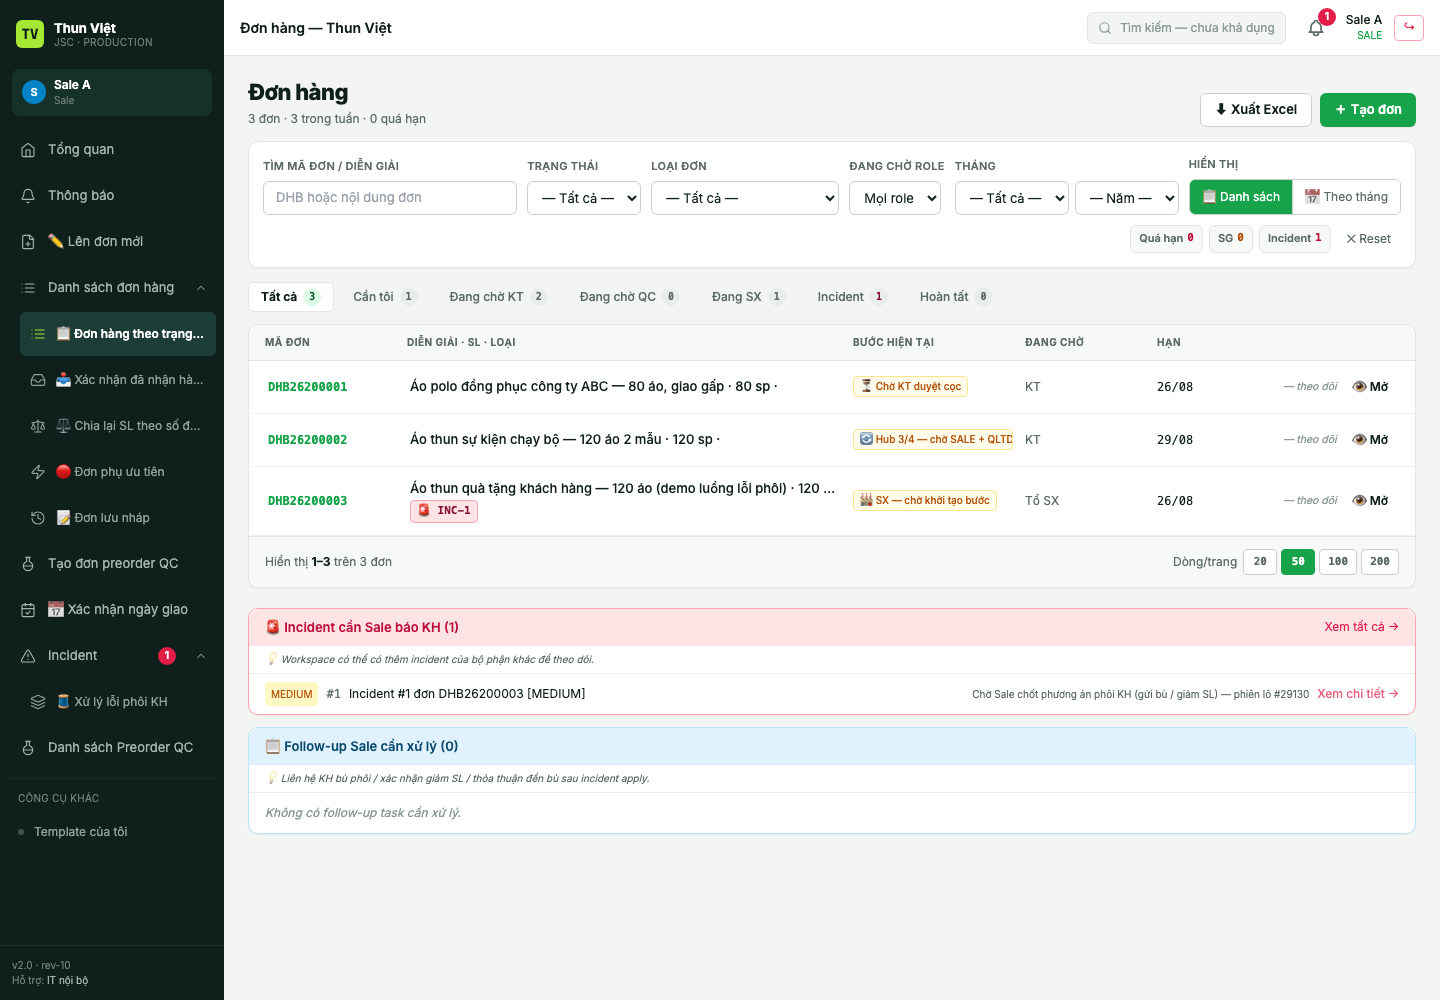Open the Mọi role dropdown
Screen dimensions: 1440x1000
[895, 198]
